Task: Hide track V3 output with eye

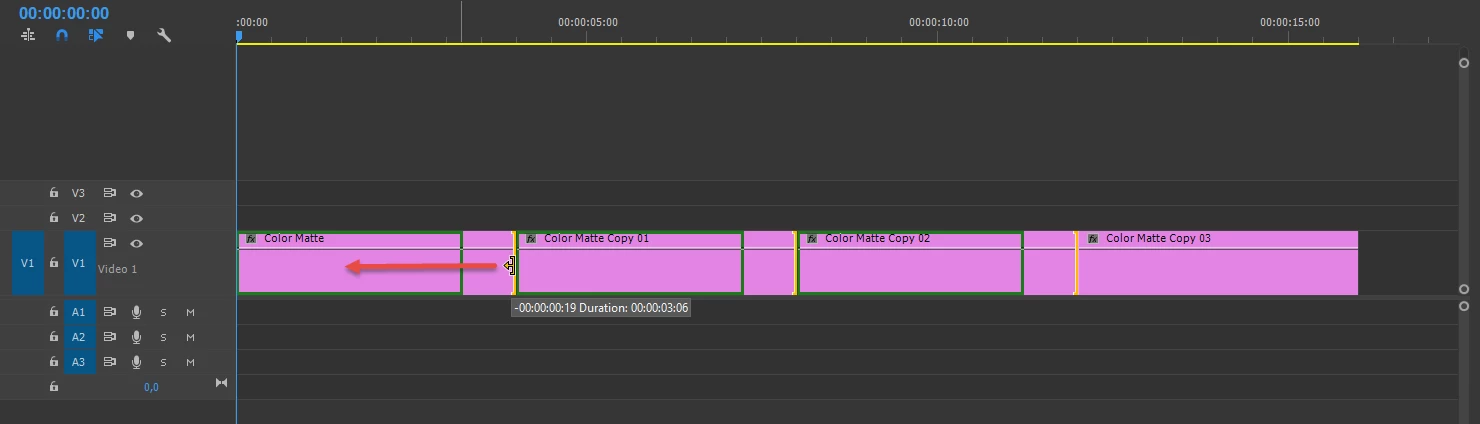Action: [x=137, y=193]
